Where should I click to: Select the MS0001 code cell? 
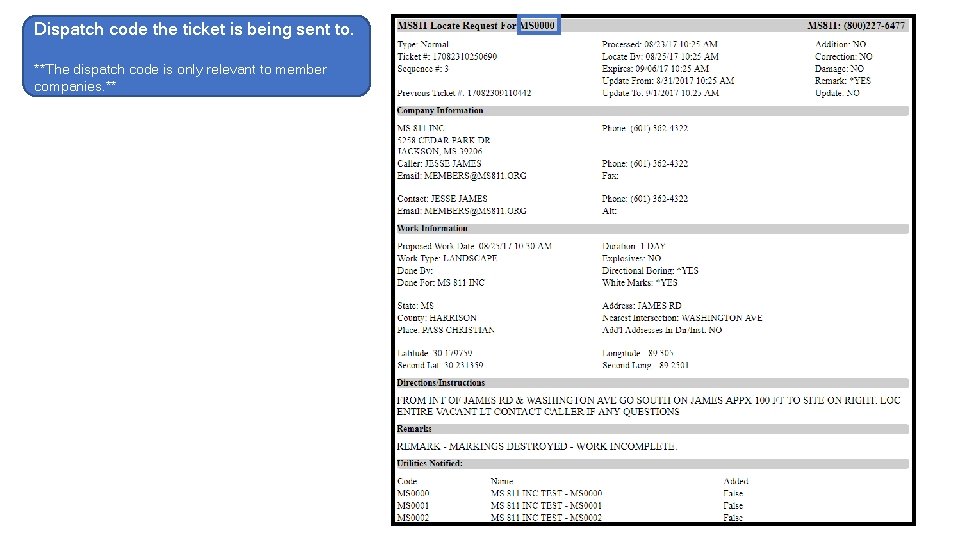pos(413,506)
